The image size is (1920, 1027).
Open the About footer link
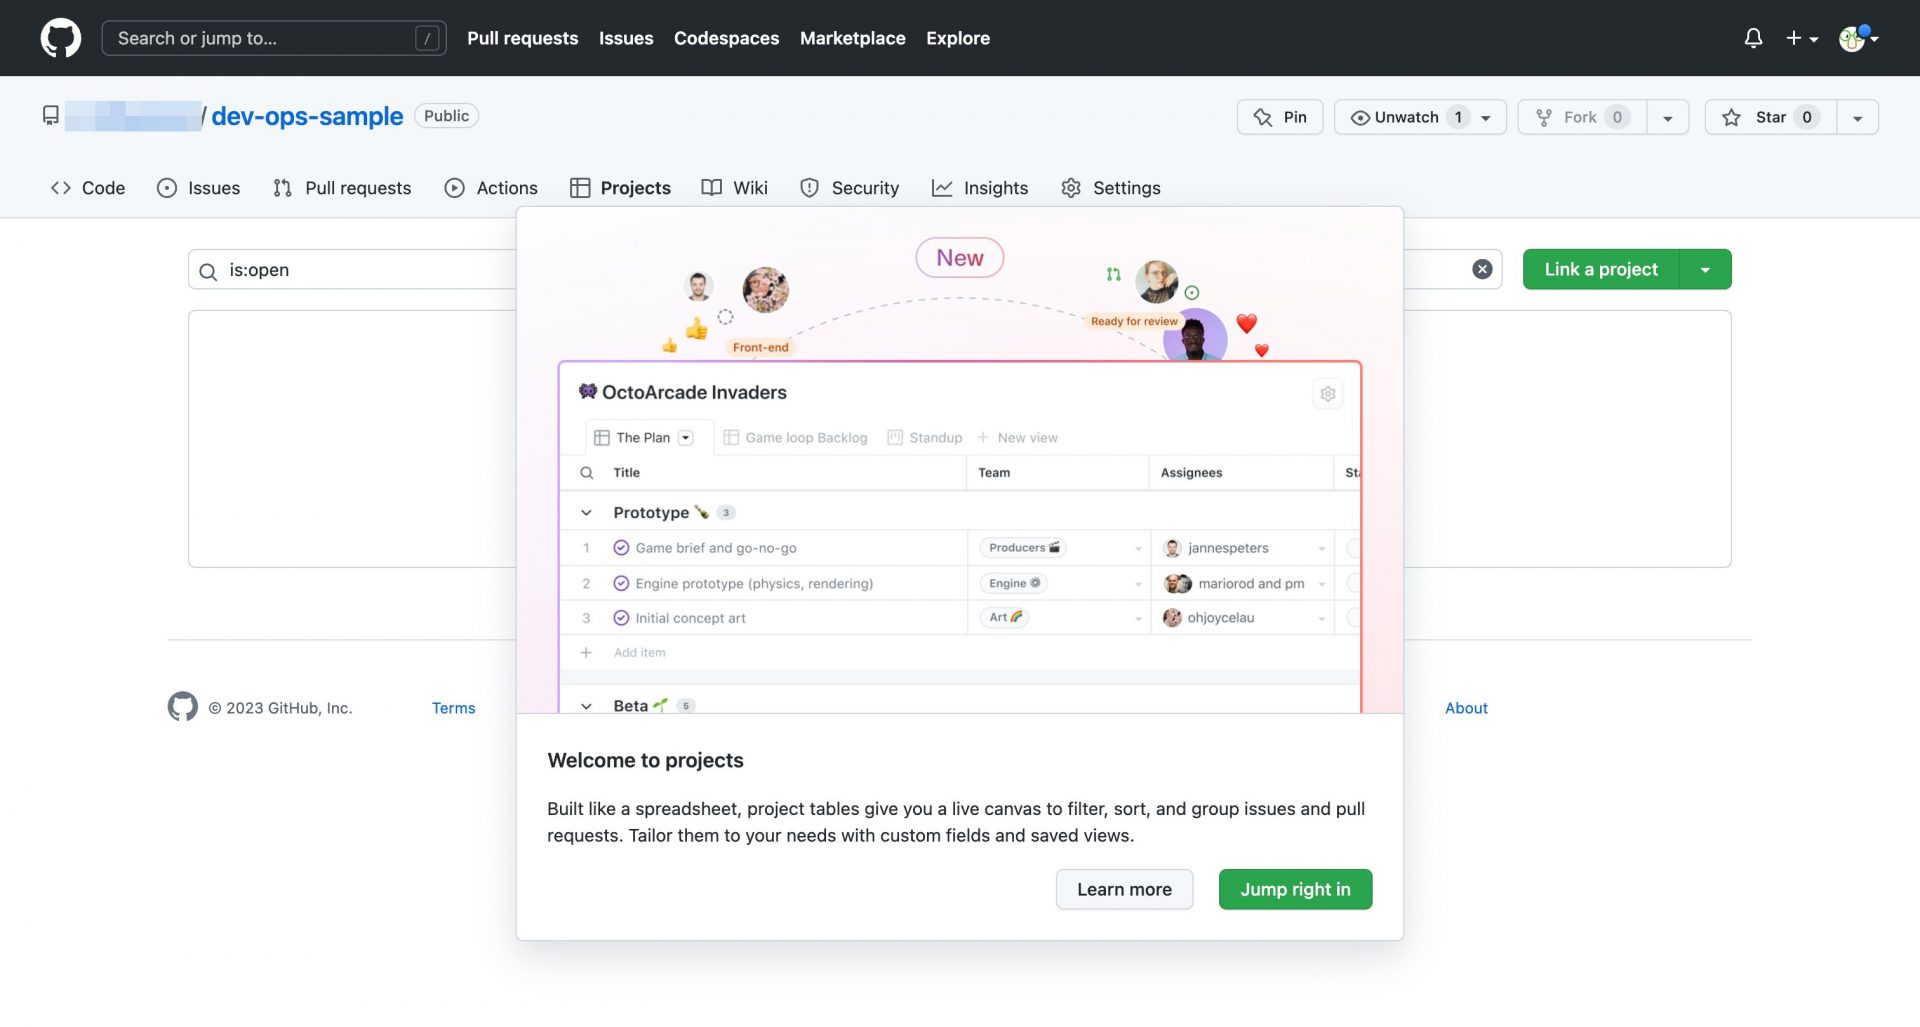tap(1466, 708)
